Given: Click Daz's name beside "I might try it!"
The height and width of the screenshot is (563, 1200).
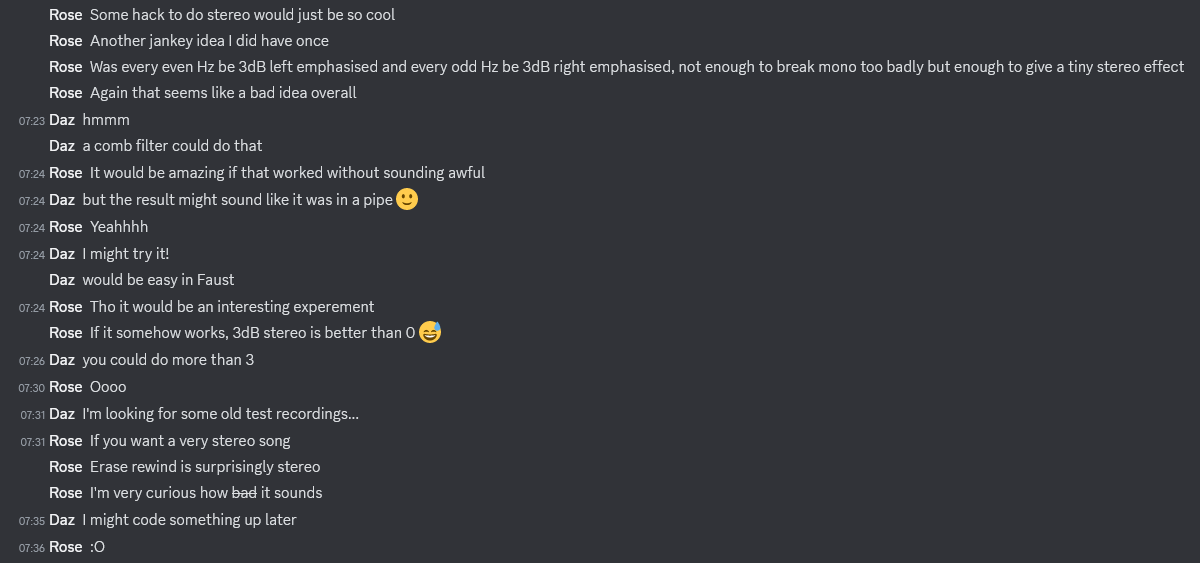Looking at the screenshot, I should 62,254.
